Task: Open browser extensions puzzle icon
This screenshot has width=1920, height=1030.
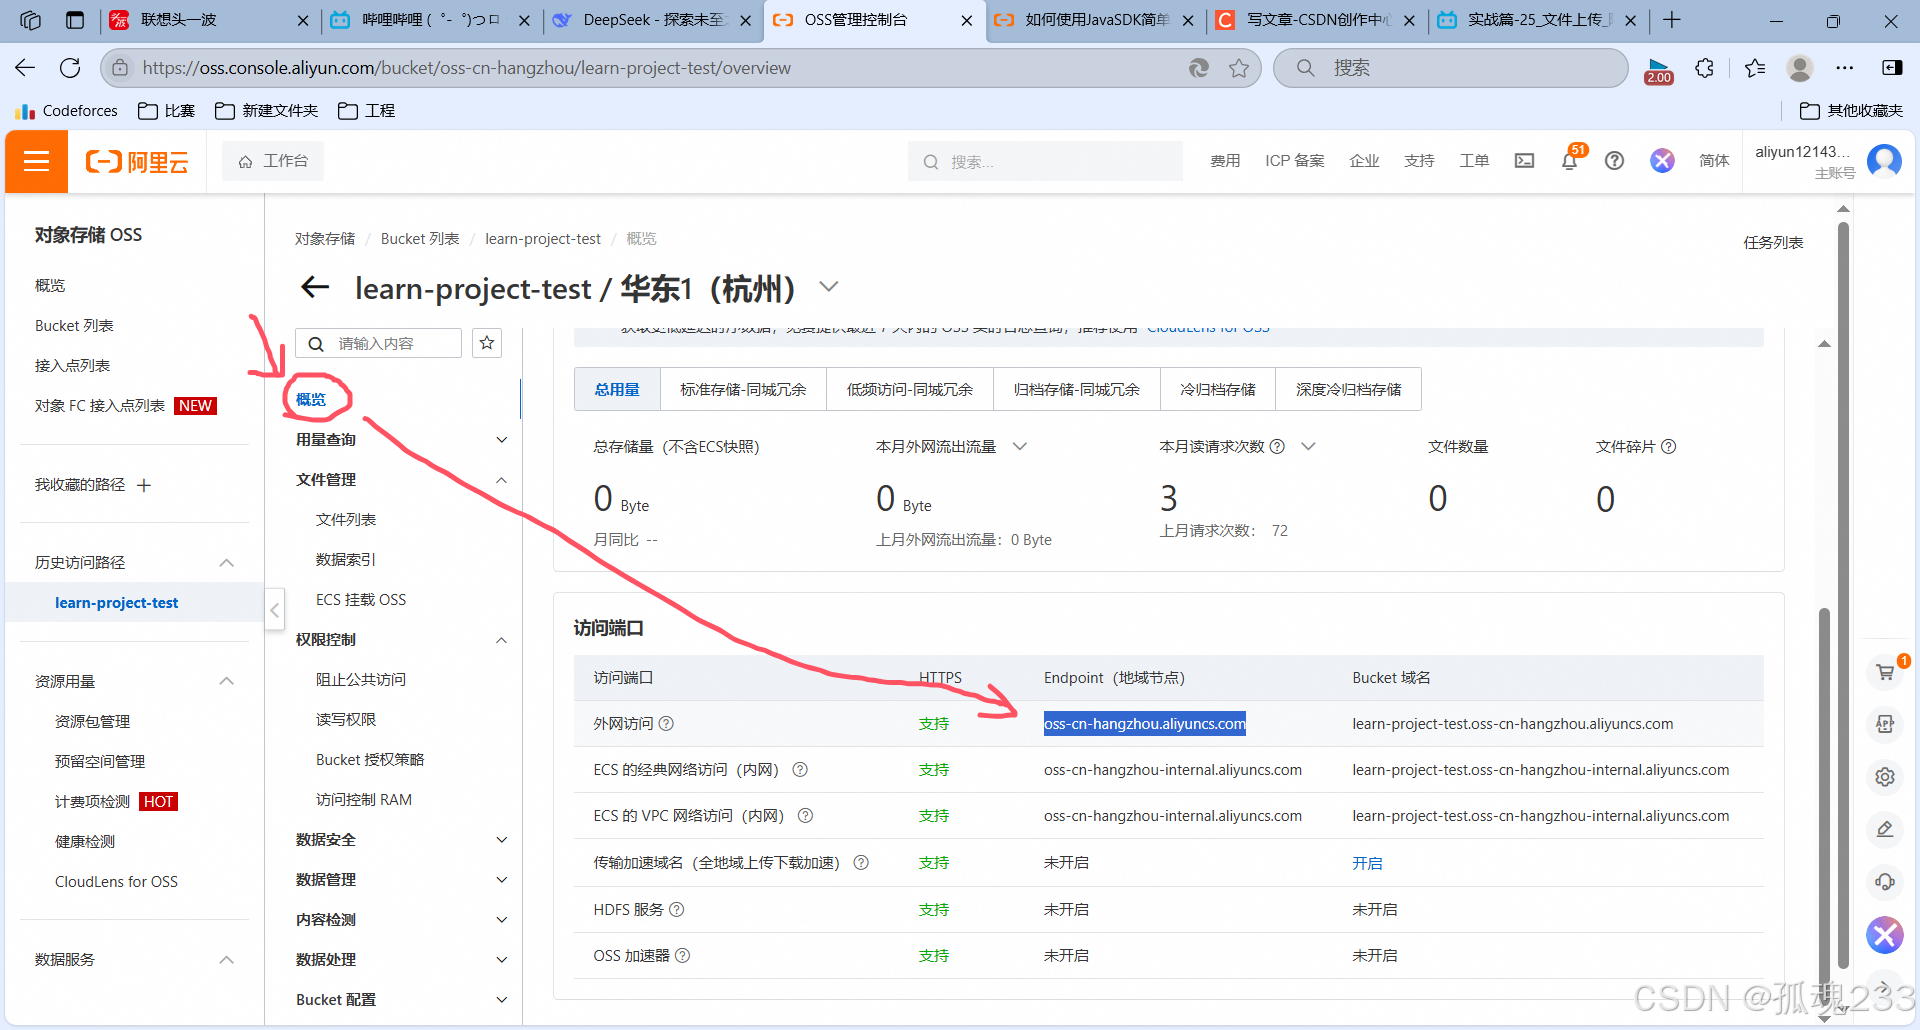Action: click(1705, 68)
